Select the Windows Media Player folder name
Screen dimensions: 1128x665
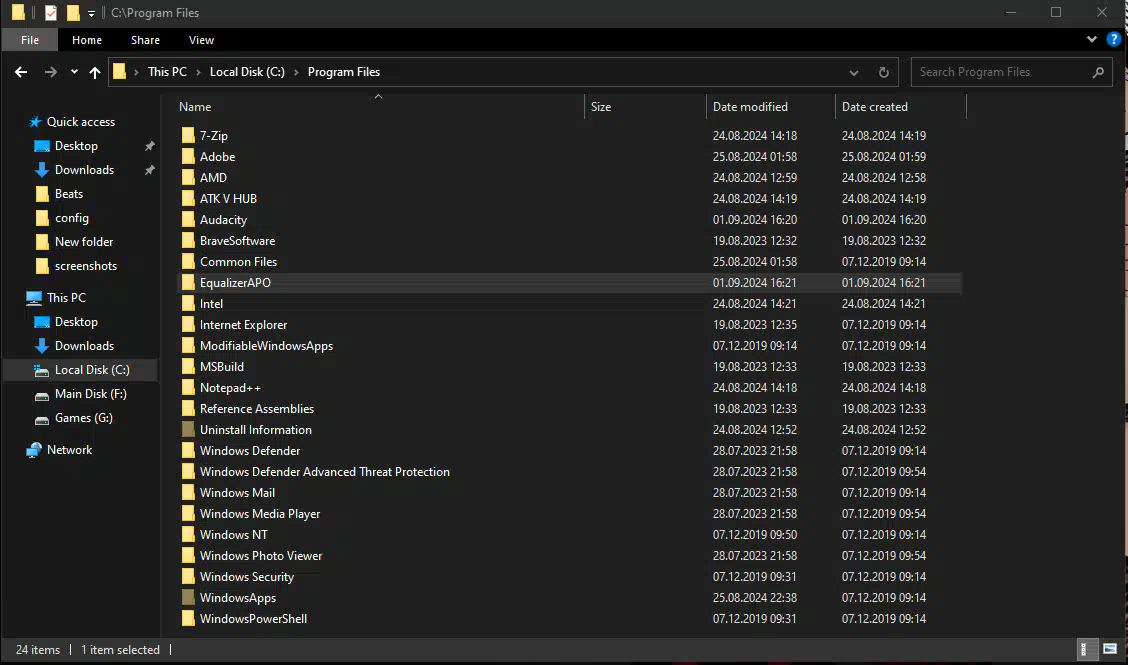coord(260,514)
